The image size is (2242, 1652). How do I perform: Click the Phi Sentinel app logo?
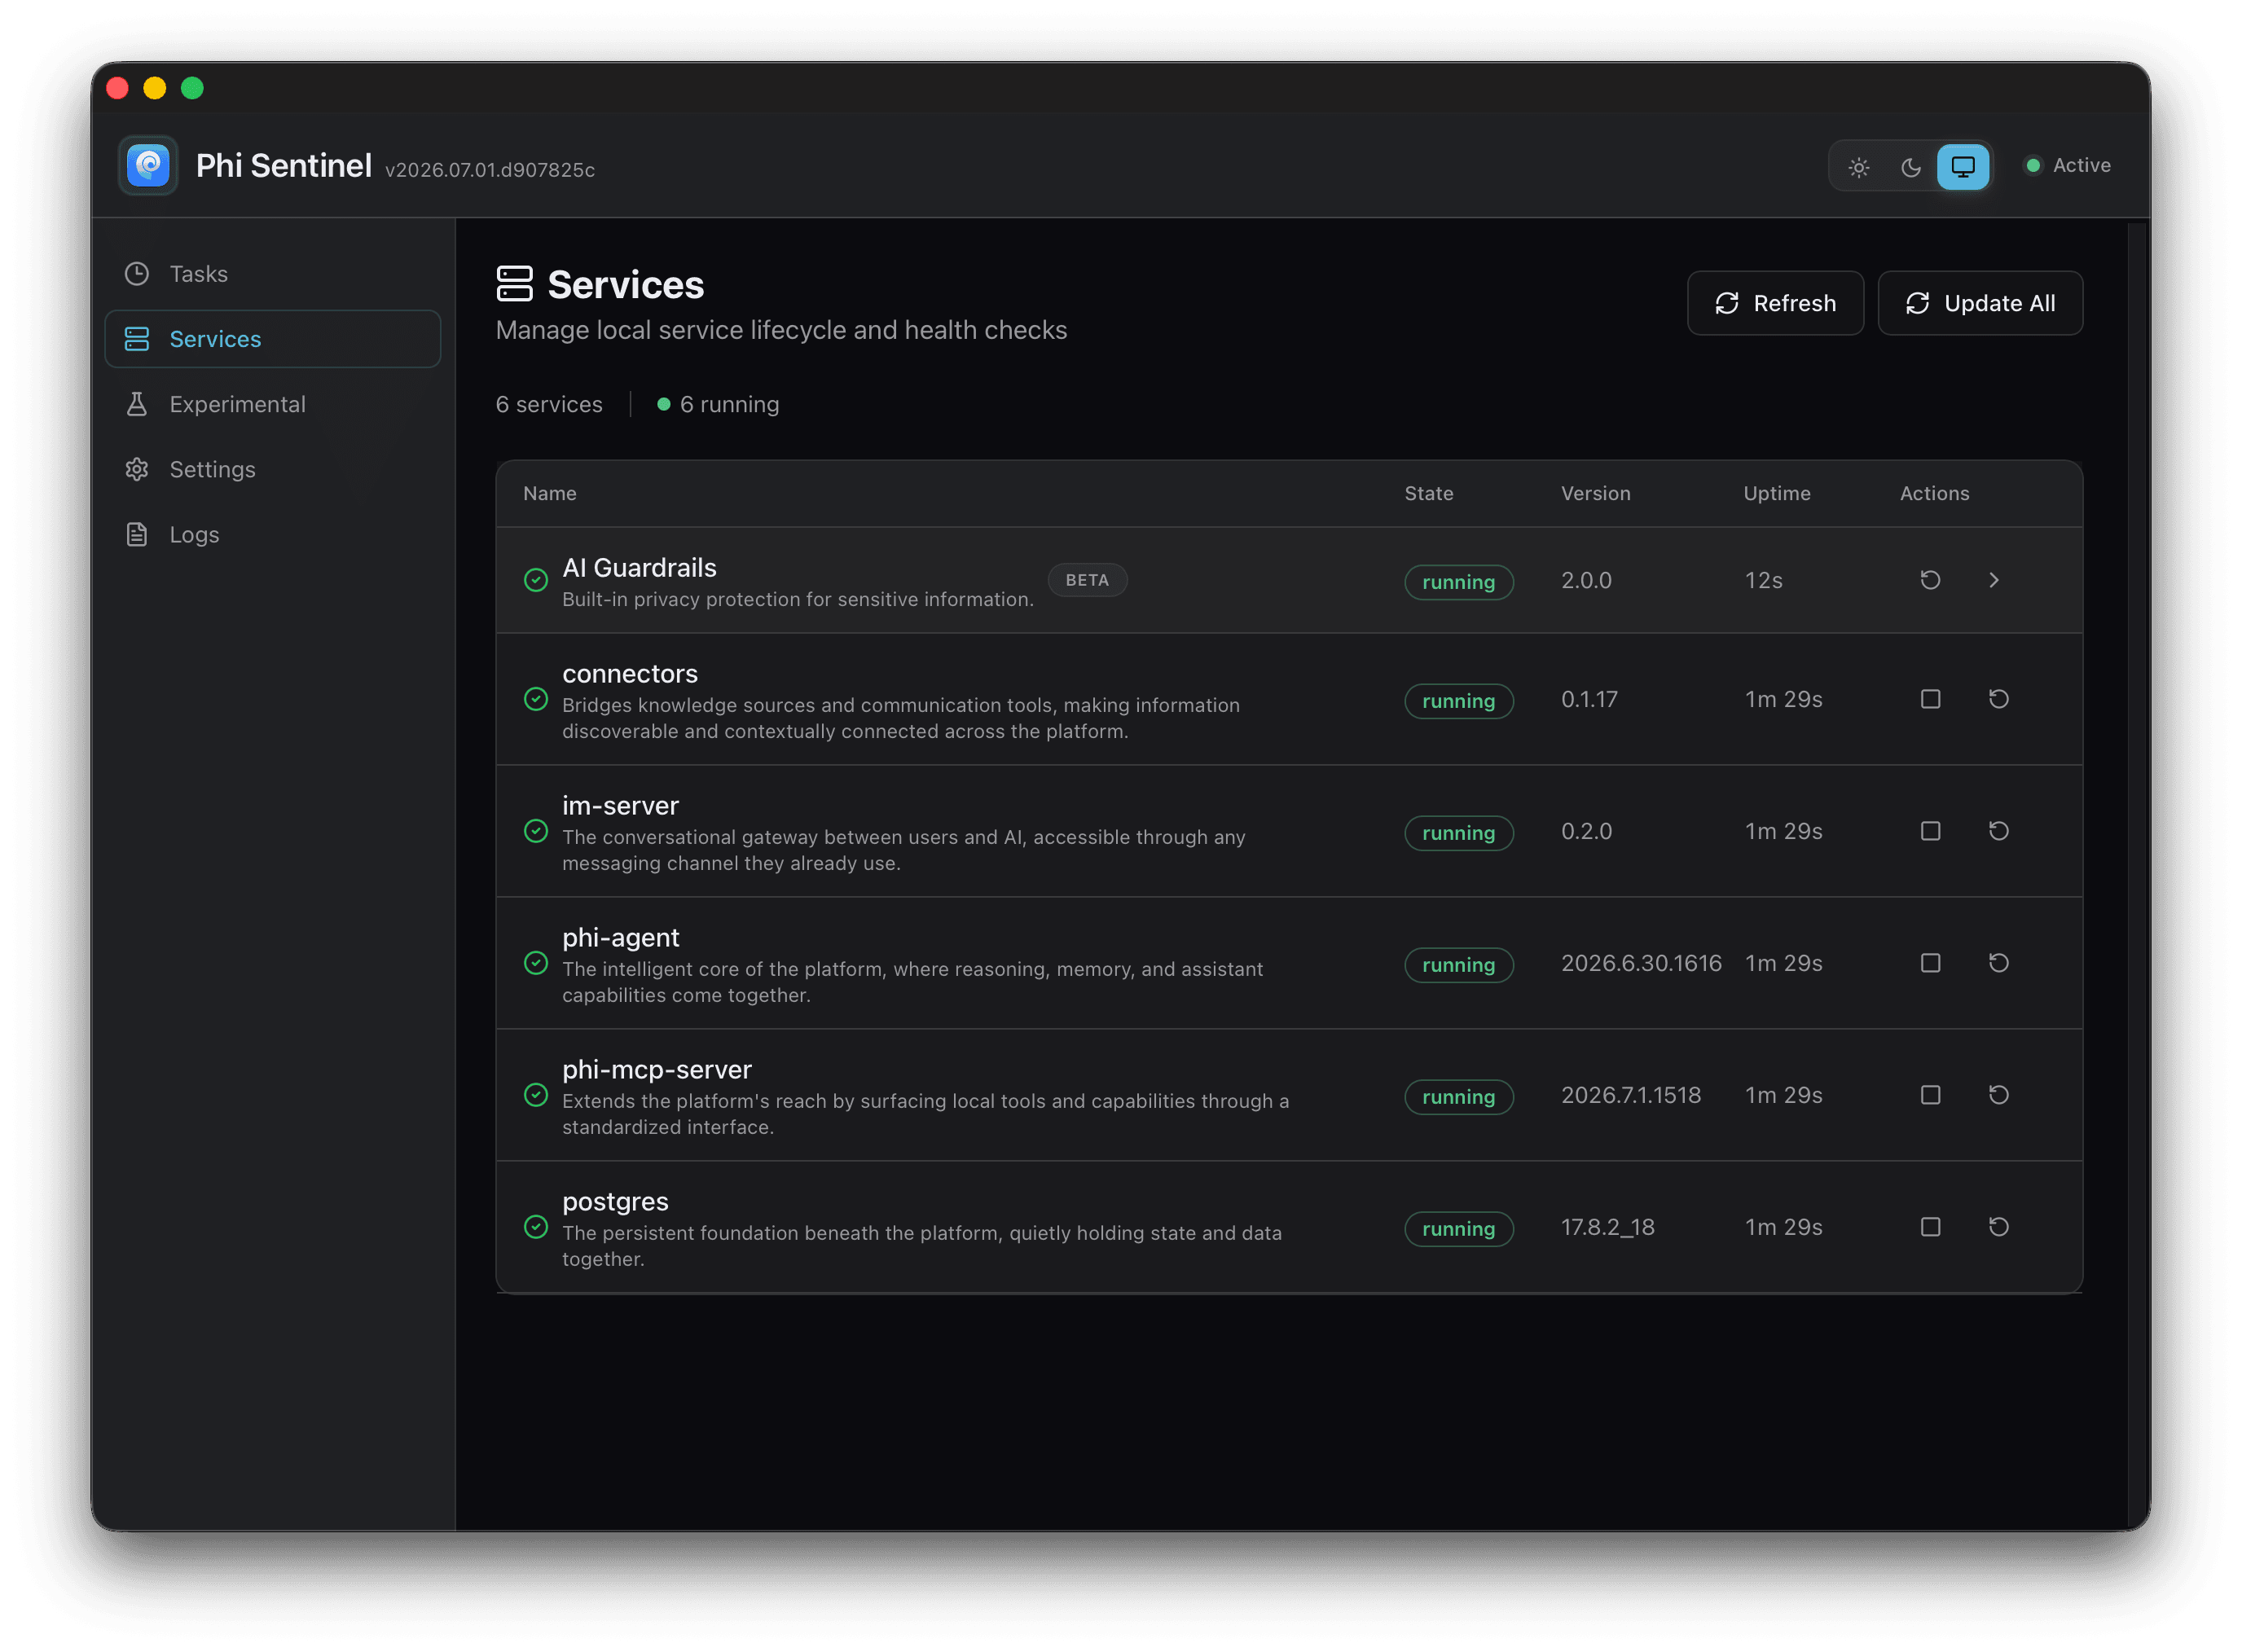(x=148, y=165)
